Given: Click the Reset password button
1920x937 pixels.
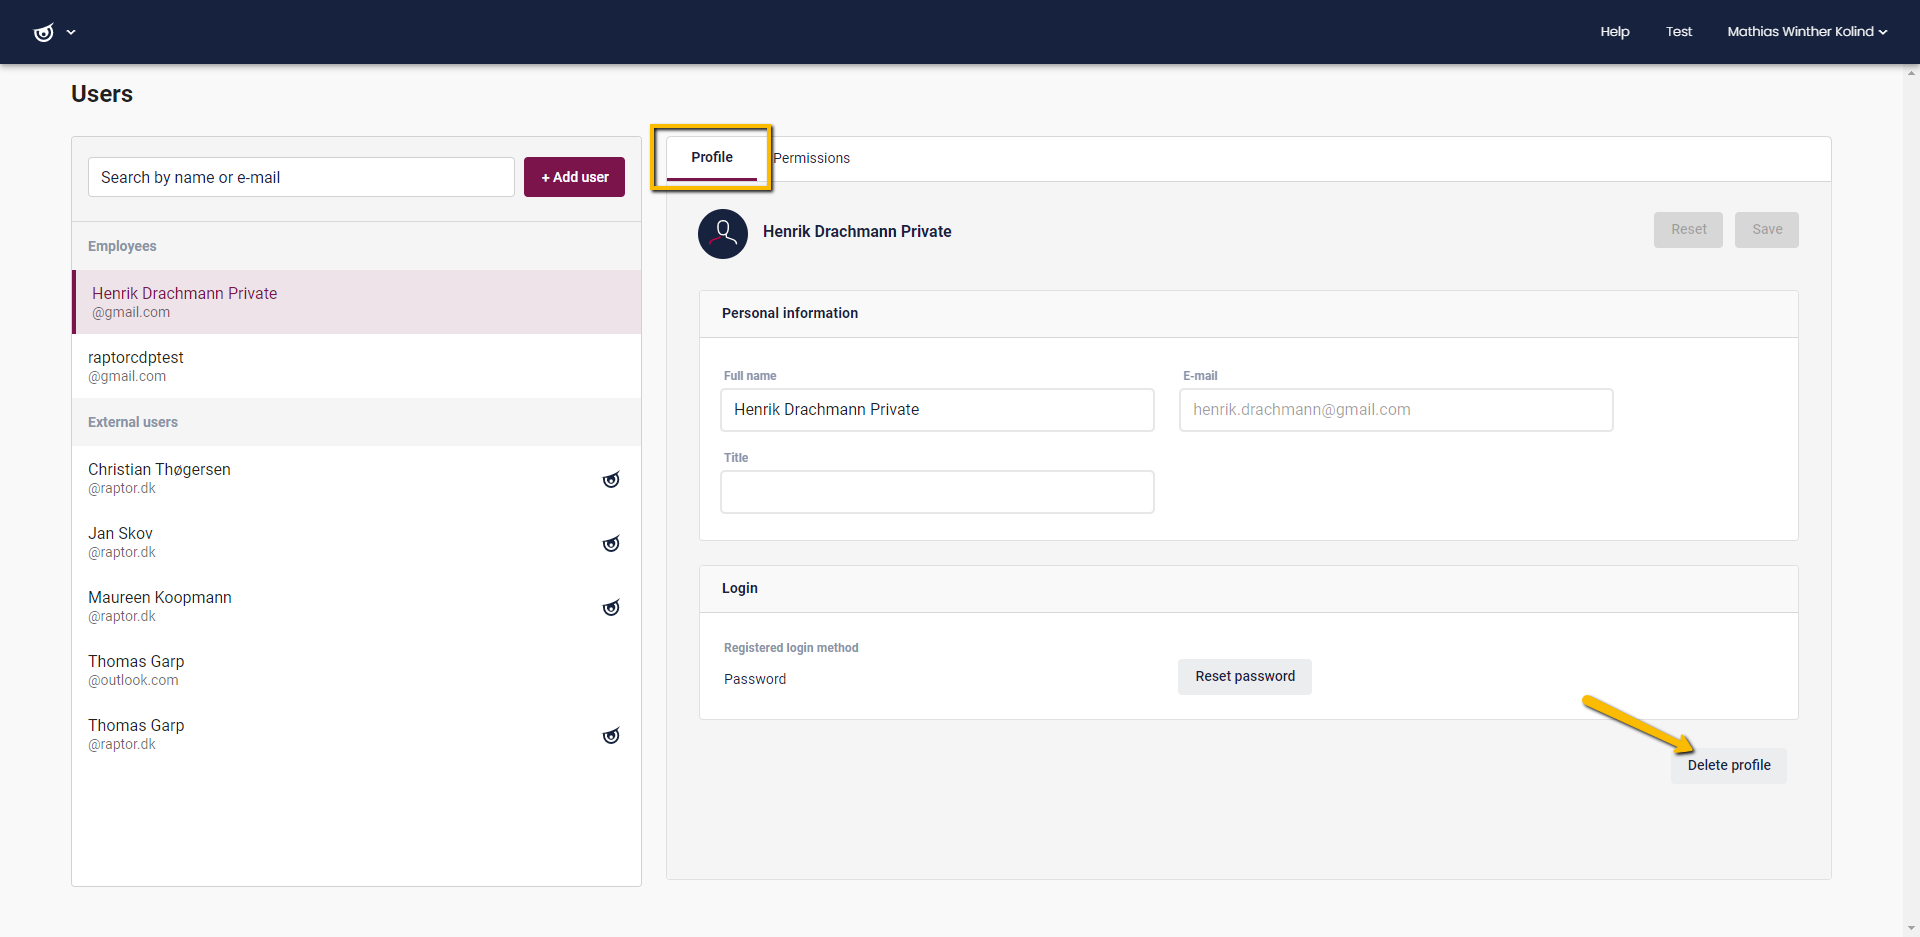Looking at the screenshot, I should [1245, 677].
